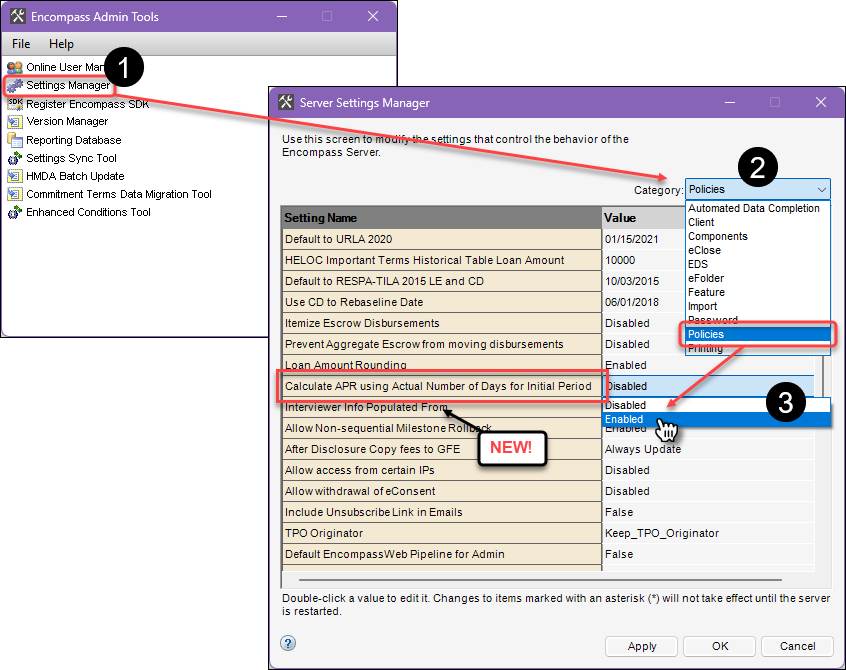Viewport: 846px width, 670px height.
Task: Click Use CD to Rebaseline Date row
Action: click(442, 302)
